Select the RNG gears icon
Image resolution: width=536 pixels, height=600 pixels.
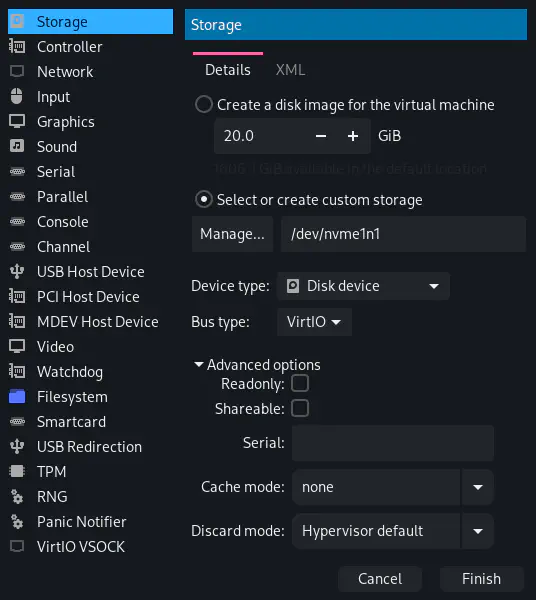(17, 497)
